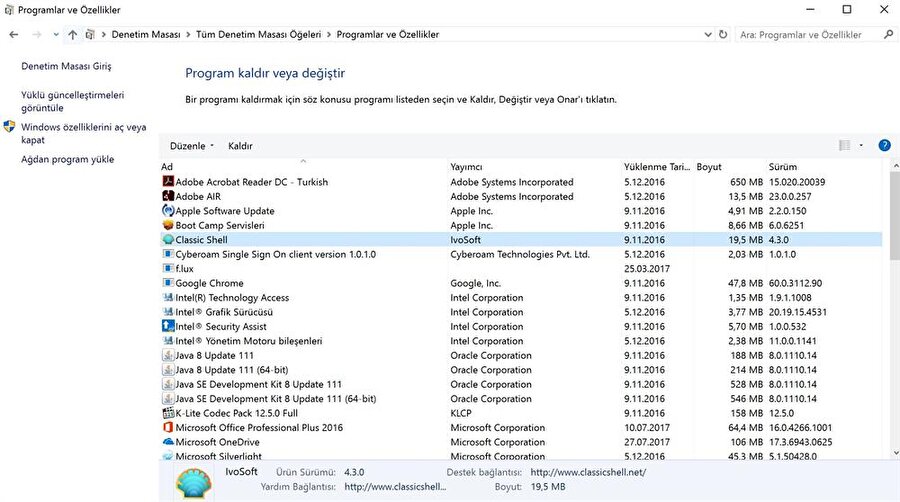The width and height of the screenshot is (900, 502).
Task: Click the Cyberoam Single Sign On icon
Action: [x=168, y=254]
